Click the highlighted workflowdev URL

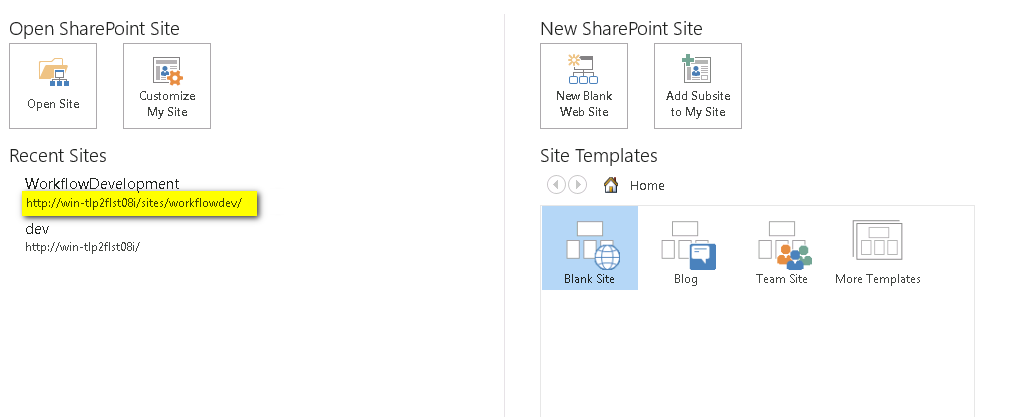141,203
